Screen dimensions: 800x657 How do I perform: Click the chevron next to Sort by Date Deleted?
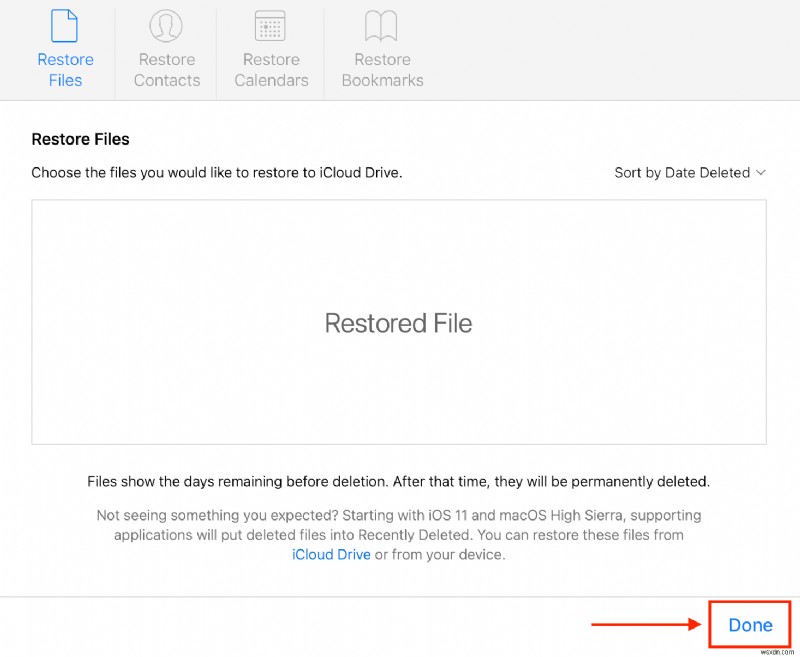click(761, 172)
